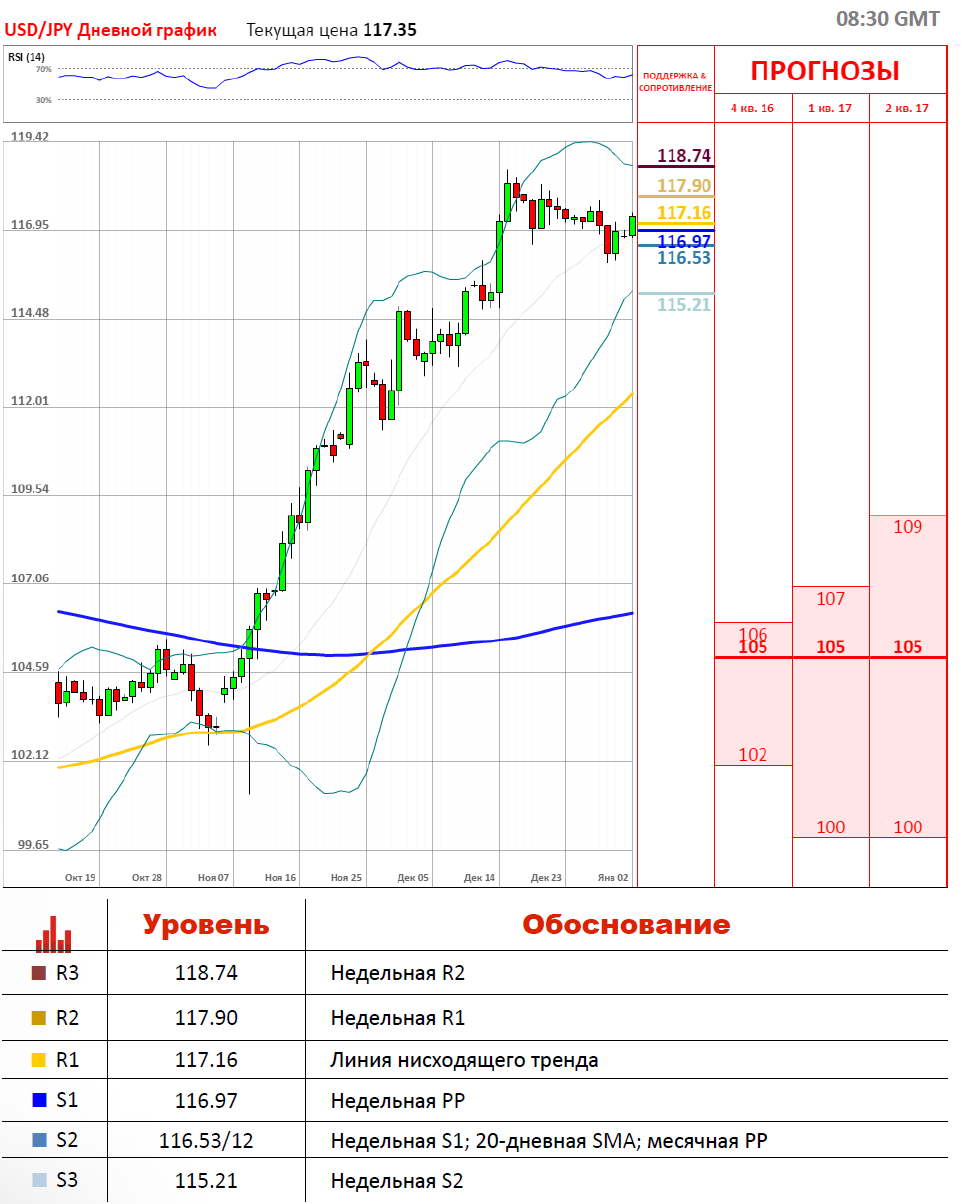Select the yellow R1 color swatch
Viewport: 963px width, 1204px height.
[39, 1059]
